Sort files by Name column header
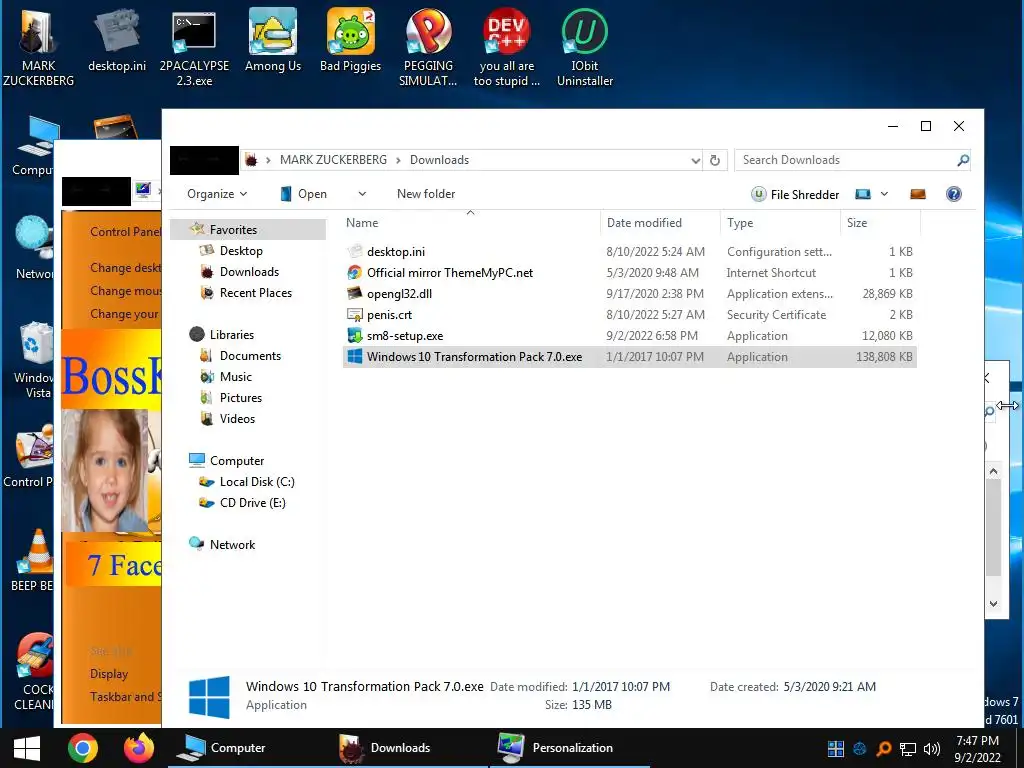The height and width of the screenshot is (768, 1024). pos(470,223)
